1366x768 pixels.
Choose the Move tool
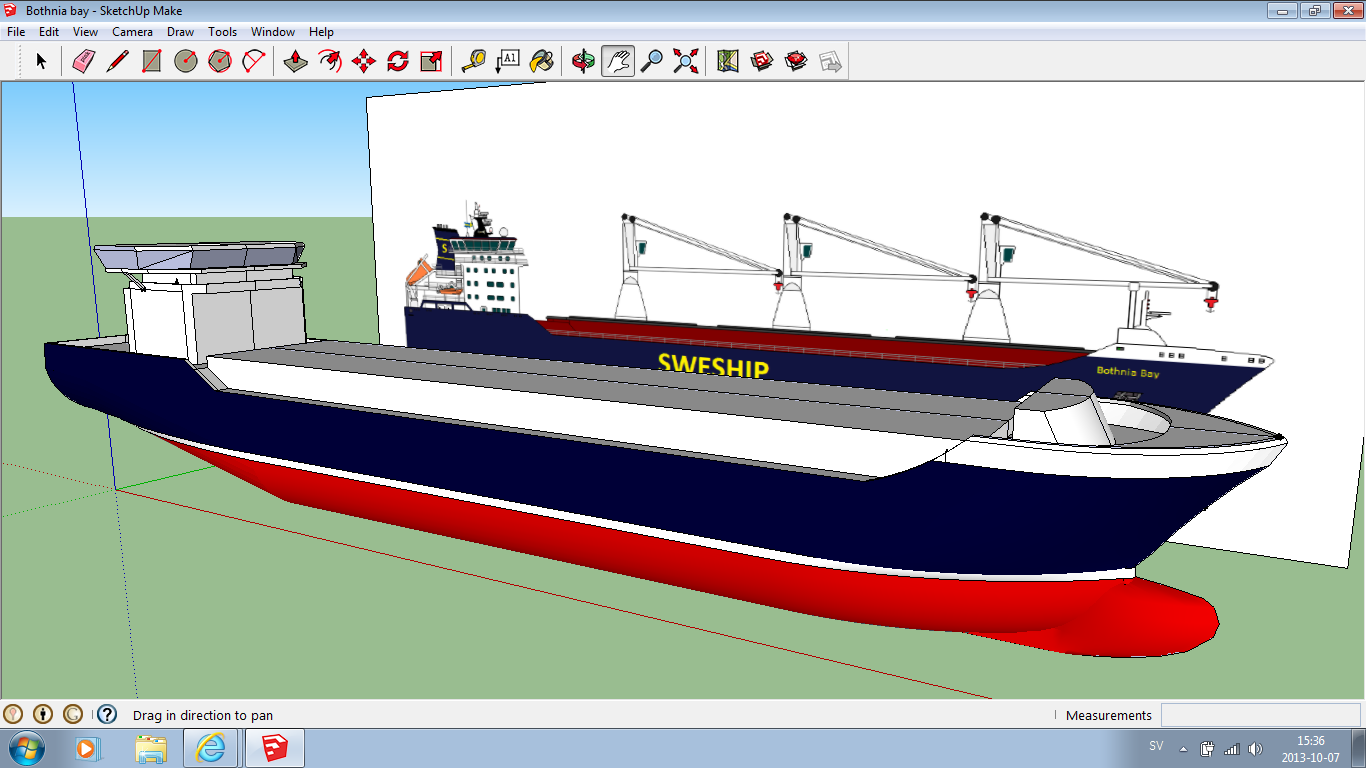[x=364, y=61]
